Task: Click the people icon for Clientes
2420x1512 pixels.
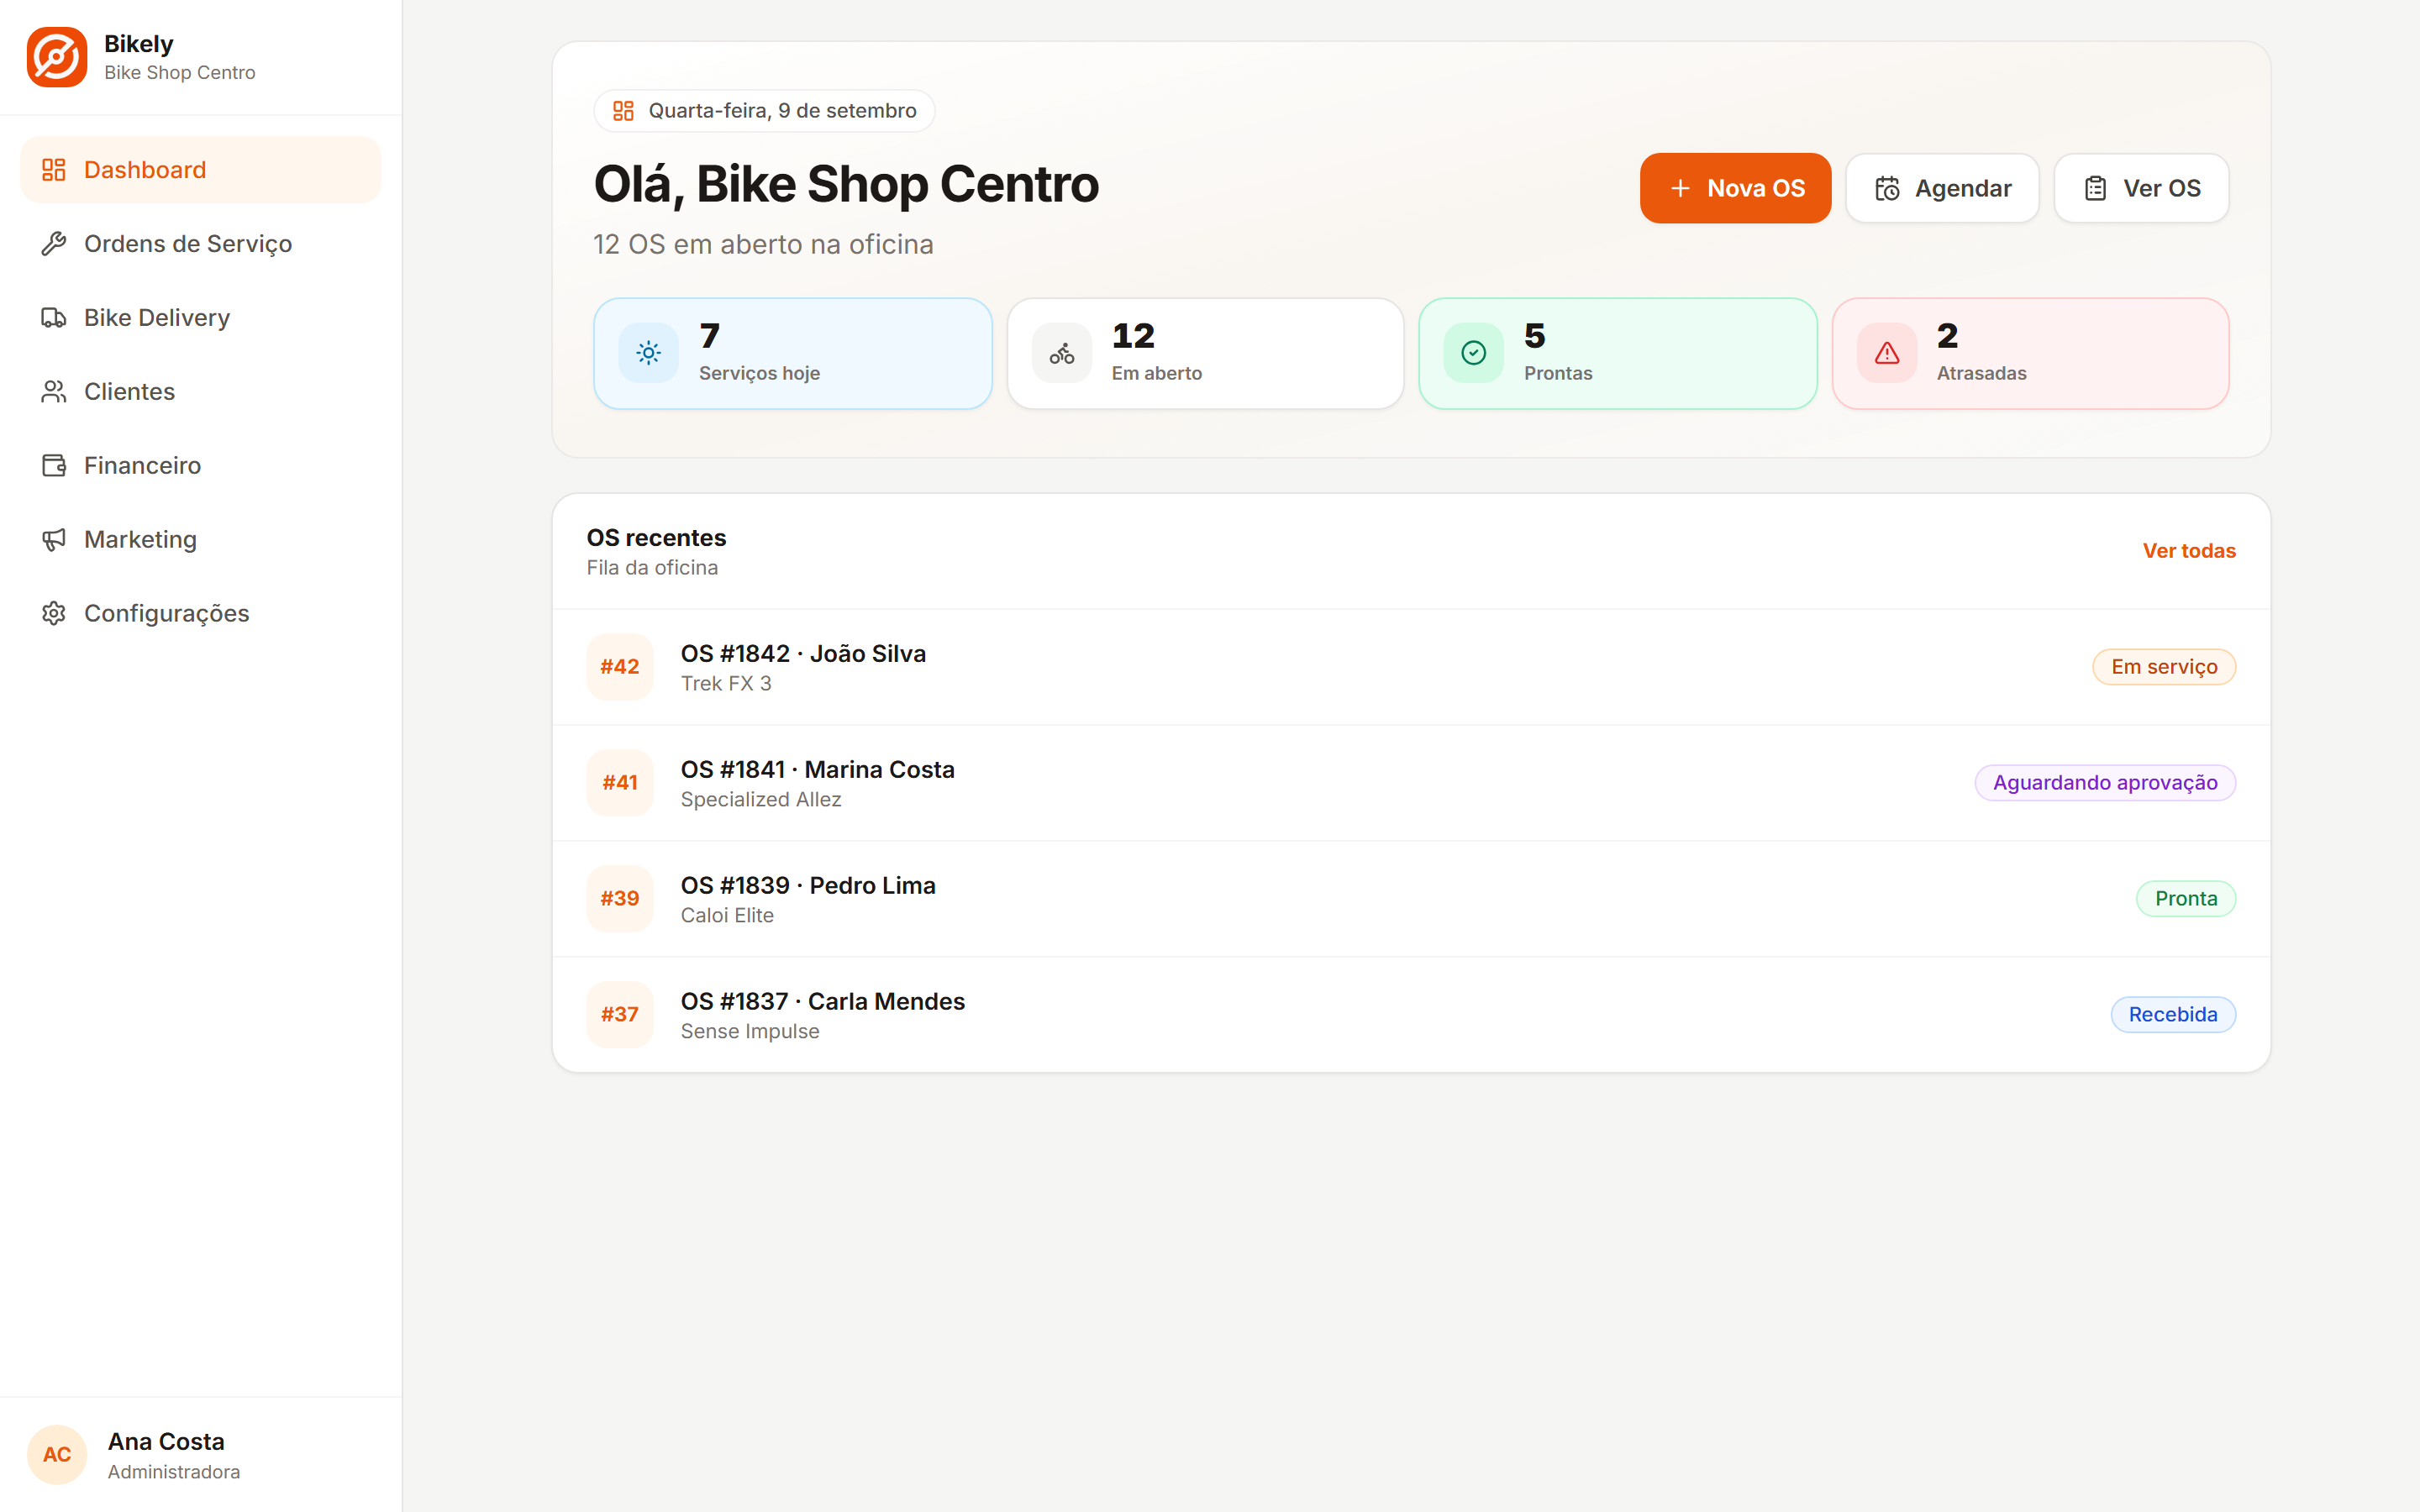Action: (54, 392)
